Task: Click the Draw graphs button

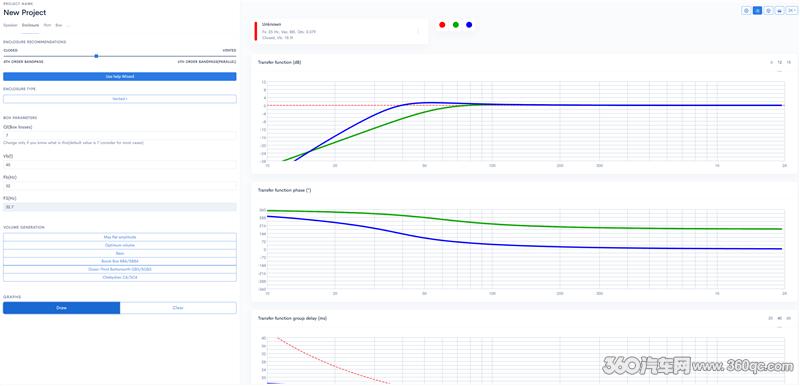Action: [62, 308]
